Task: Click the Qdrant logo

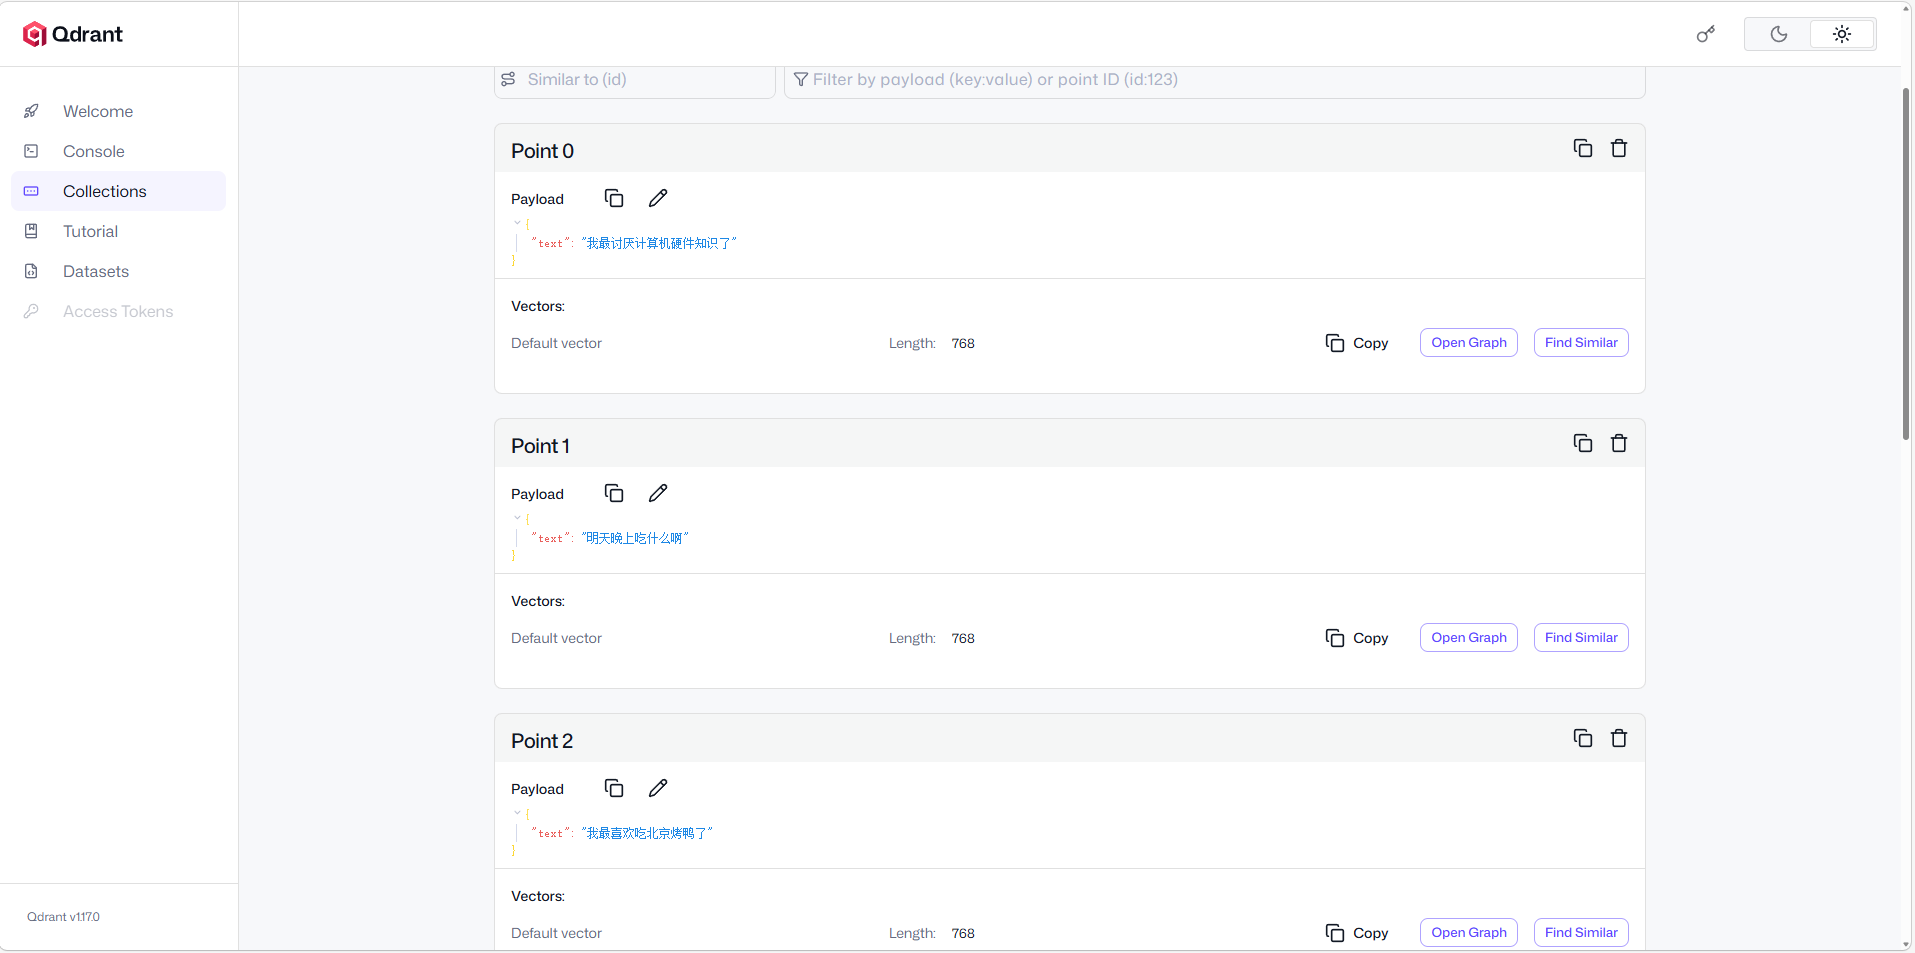Action: [73, 34]
